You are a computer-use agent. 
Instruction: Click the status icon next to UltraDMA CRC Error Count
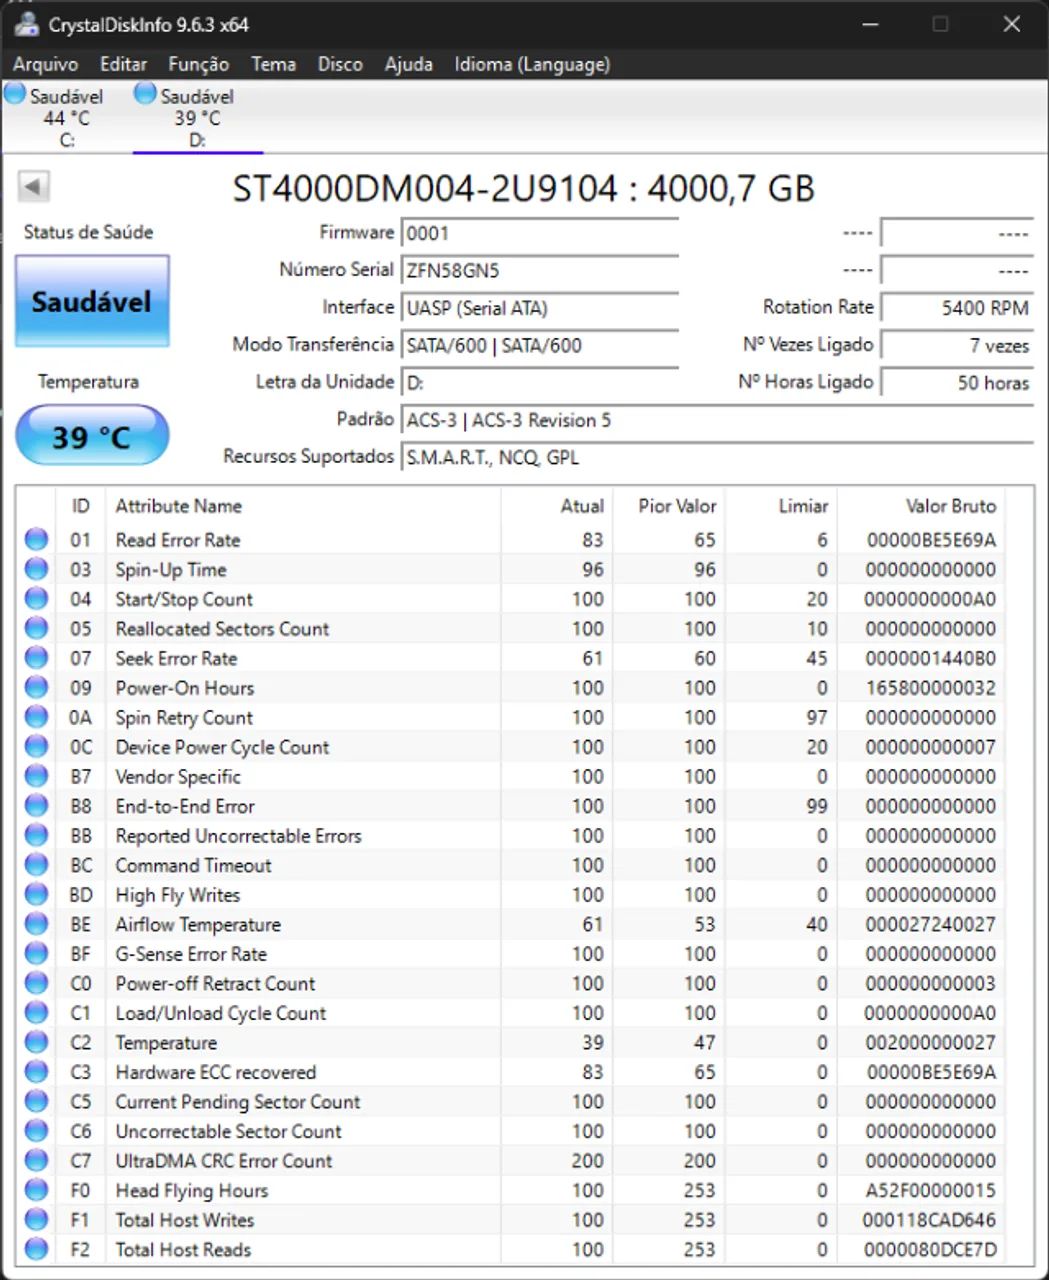click(x=36, y=1161)
